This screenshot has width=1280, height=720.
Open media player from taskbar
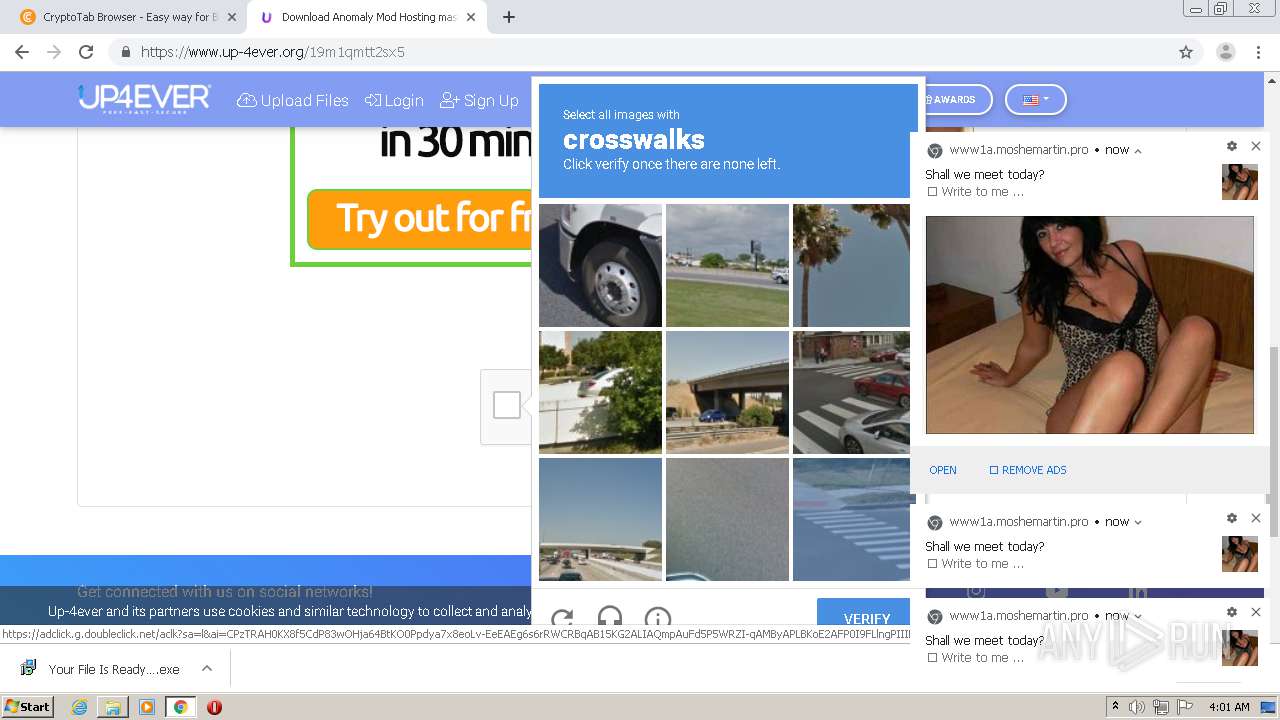147,707
